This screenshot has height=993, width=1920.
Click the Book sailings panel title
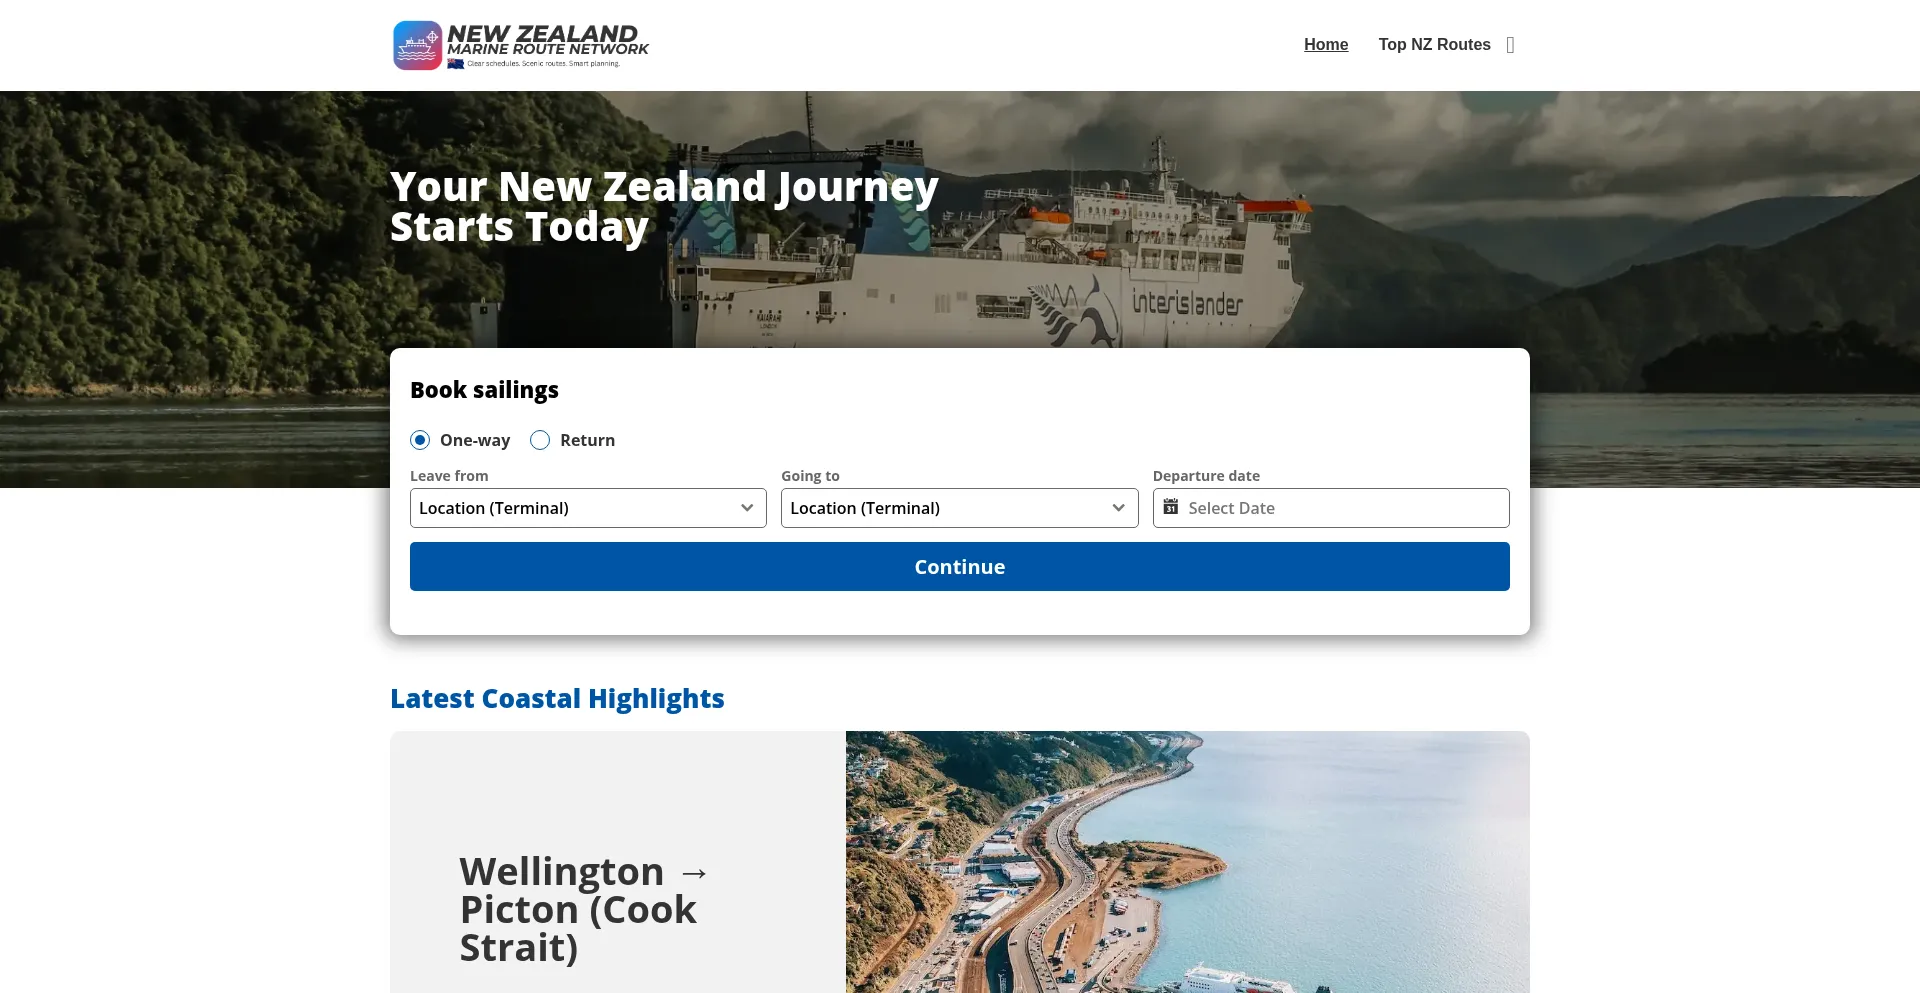(x=484, y=390)
